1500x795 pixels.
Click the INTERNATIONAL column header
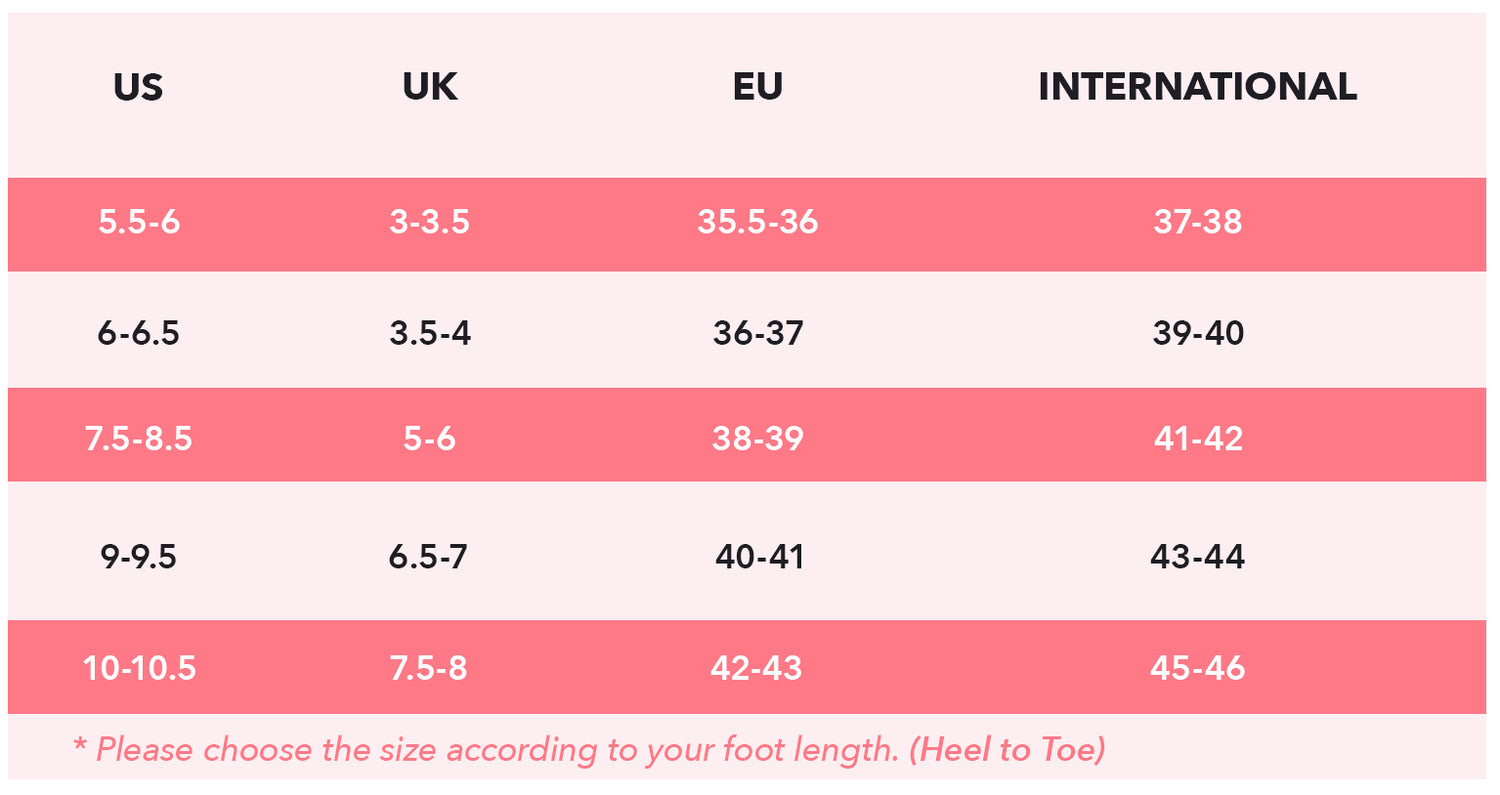coord(1197,87)
